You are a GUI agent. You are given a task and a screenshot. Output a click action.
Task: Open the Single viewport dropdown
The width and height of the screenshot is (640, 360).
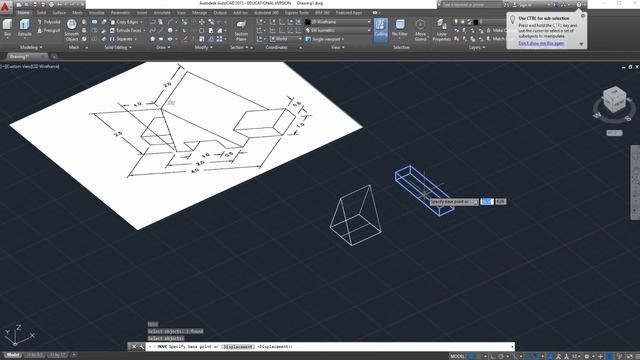tap(325, 39)
